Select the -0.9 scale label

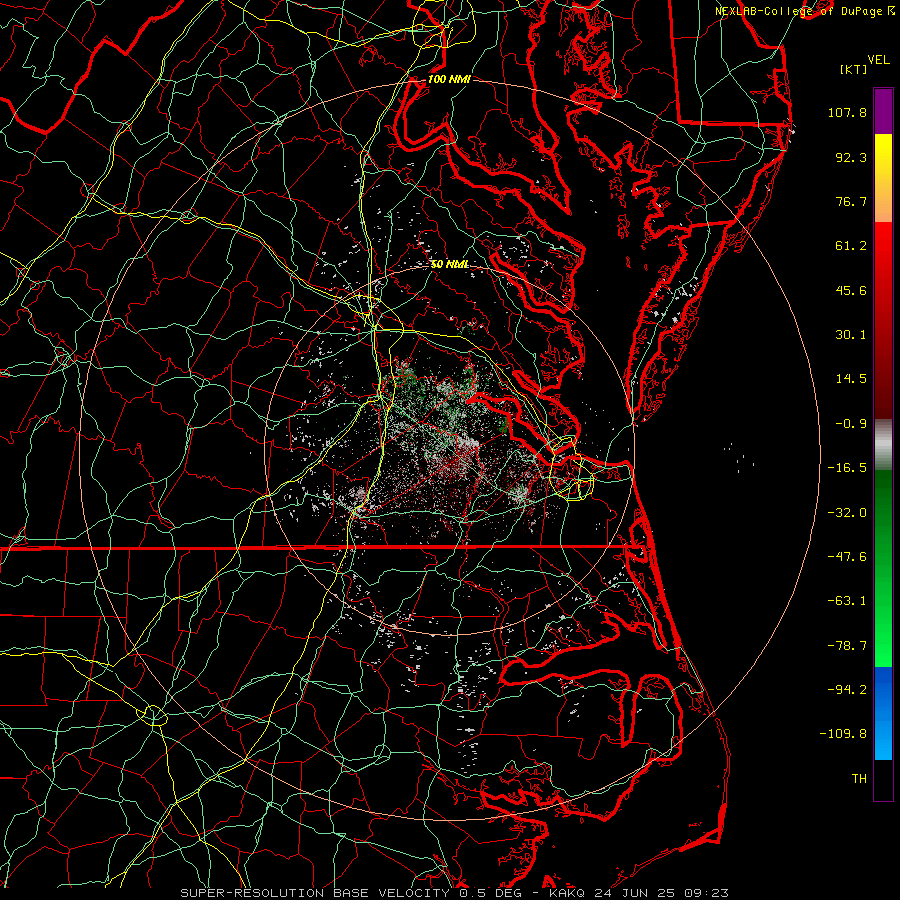(x=851, y=424)
